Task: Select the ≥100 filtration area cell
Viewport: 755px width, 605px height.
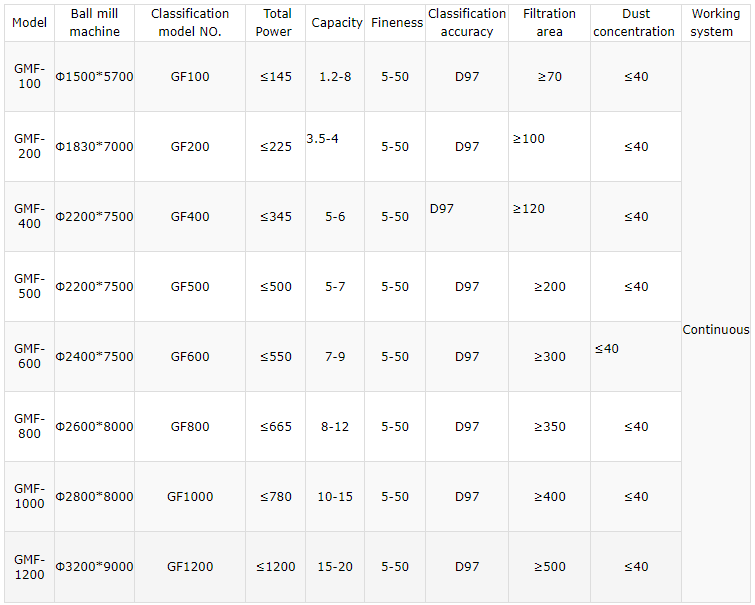Action: (549, 146)
